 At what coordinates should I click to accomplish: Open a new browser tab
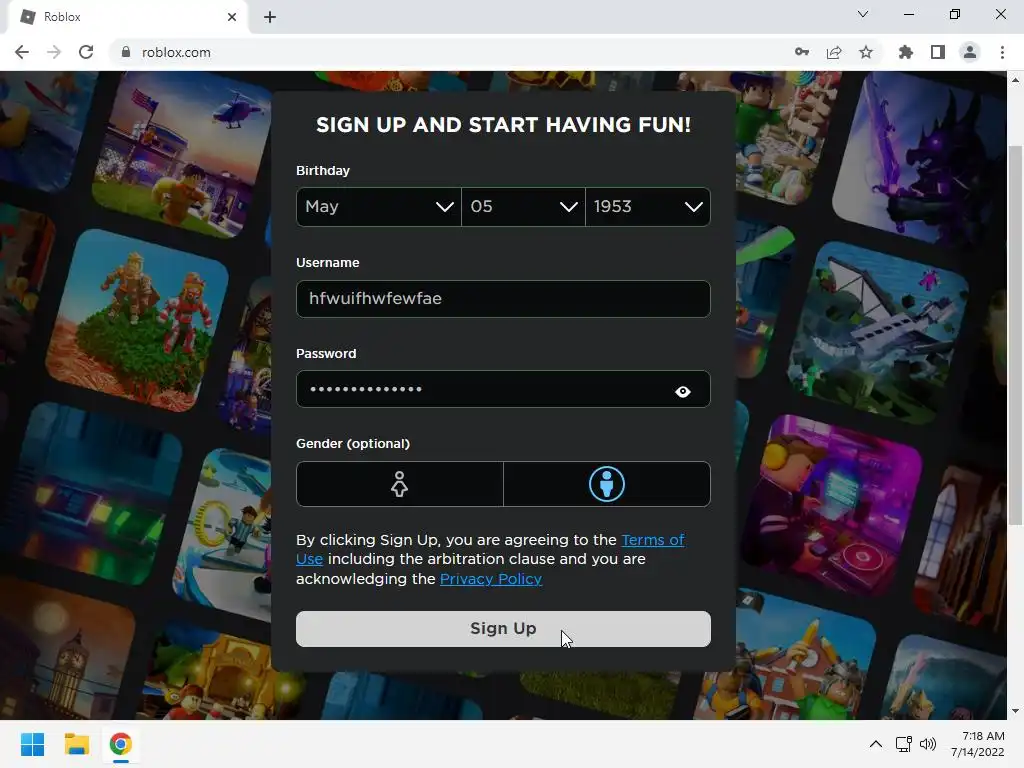point(270,17)
